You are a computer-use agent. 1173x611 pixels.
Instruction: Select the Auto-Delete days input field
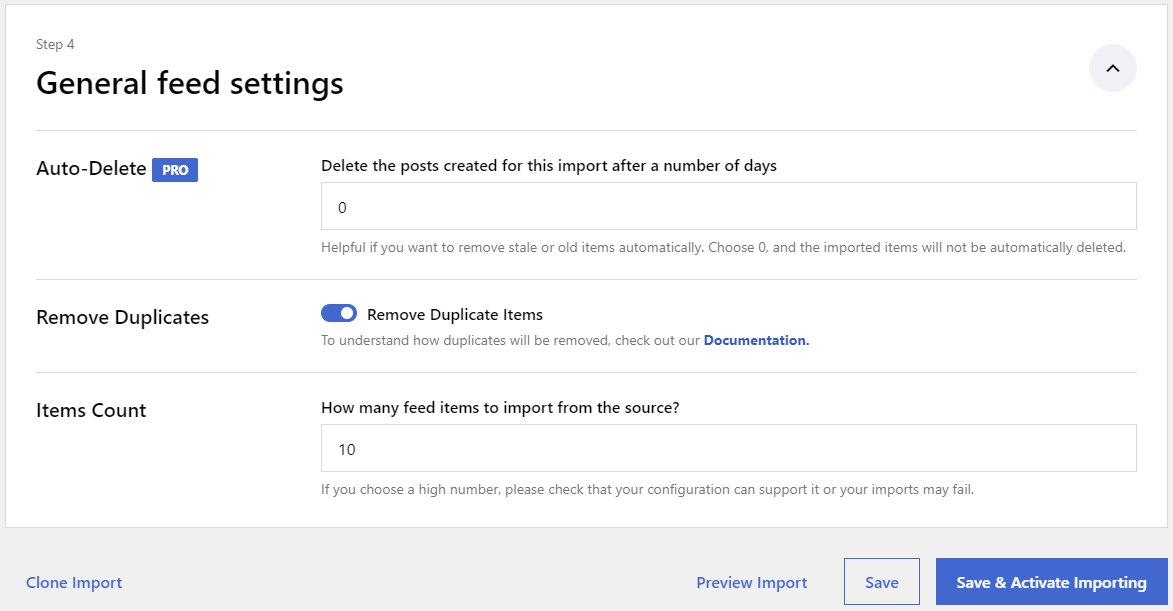coord(728,206)
